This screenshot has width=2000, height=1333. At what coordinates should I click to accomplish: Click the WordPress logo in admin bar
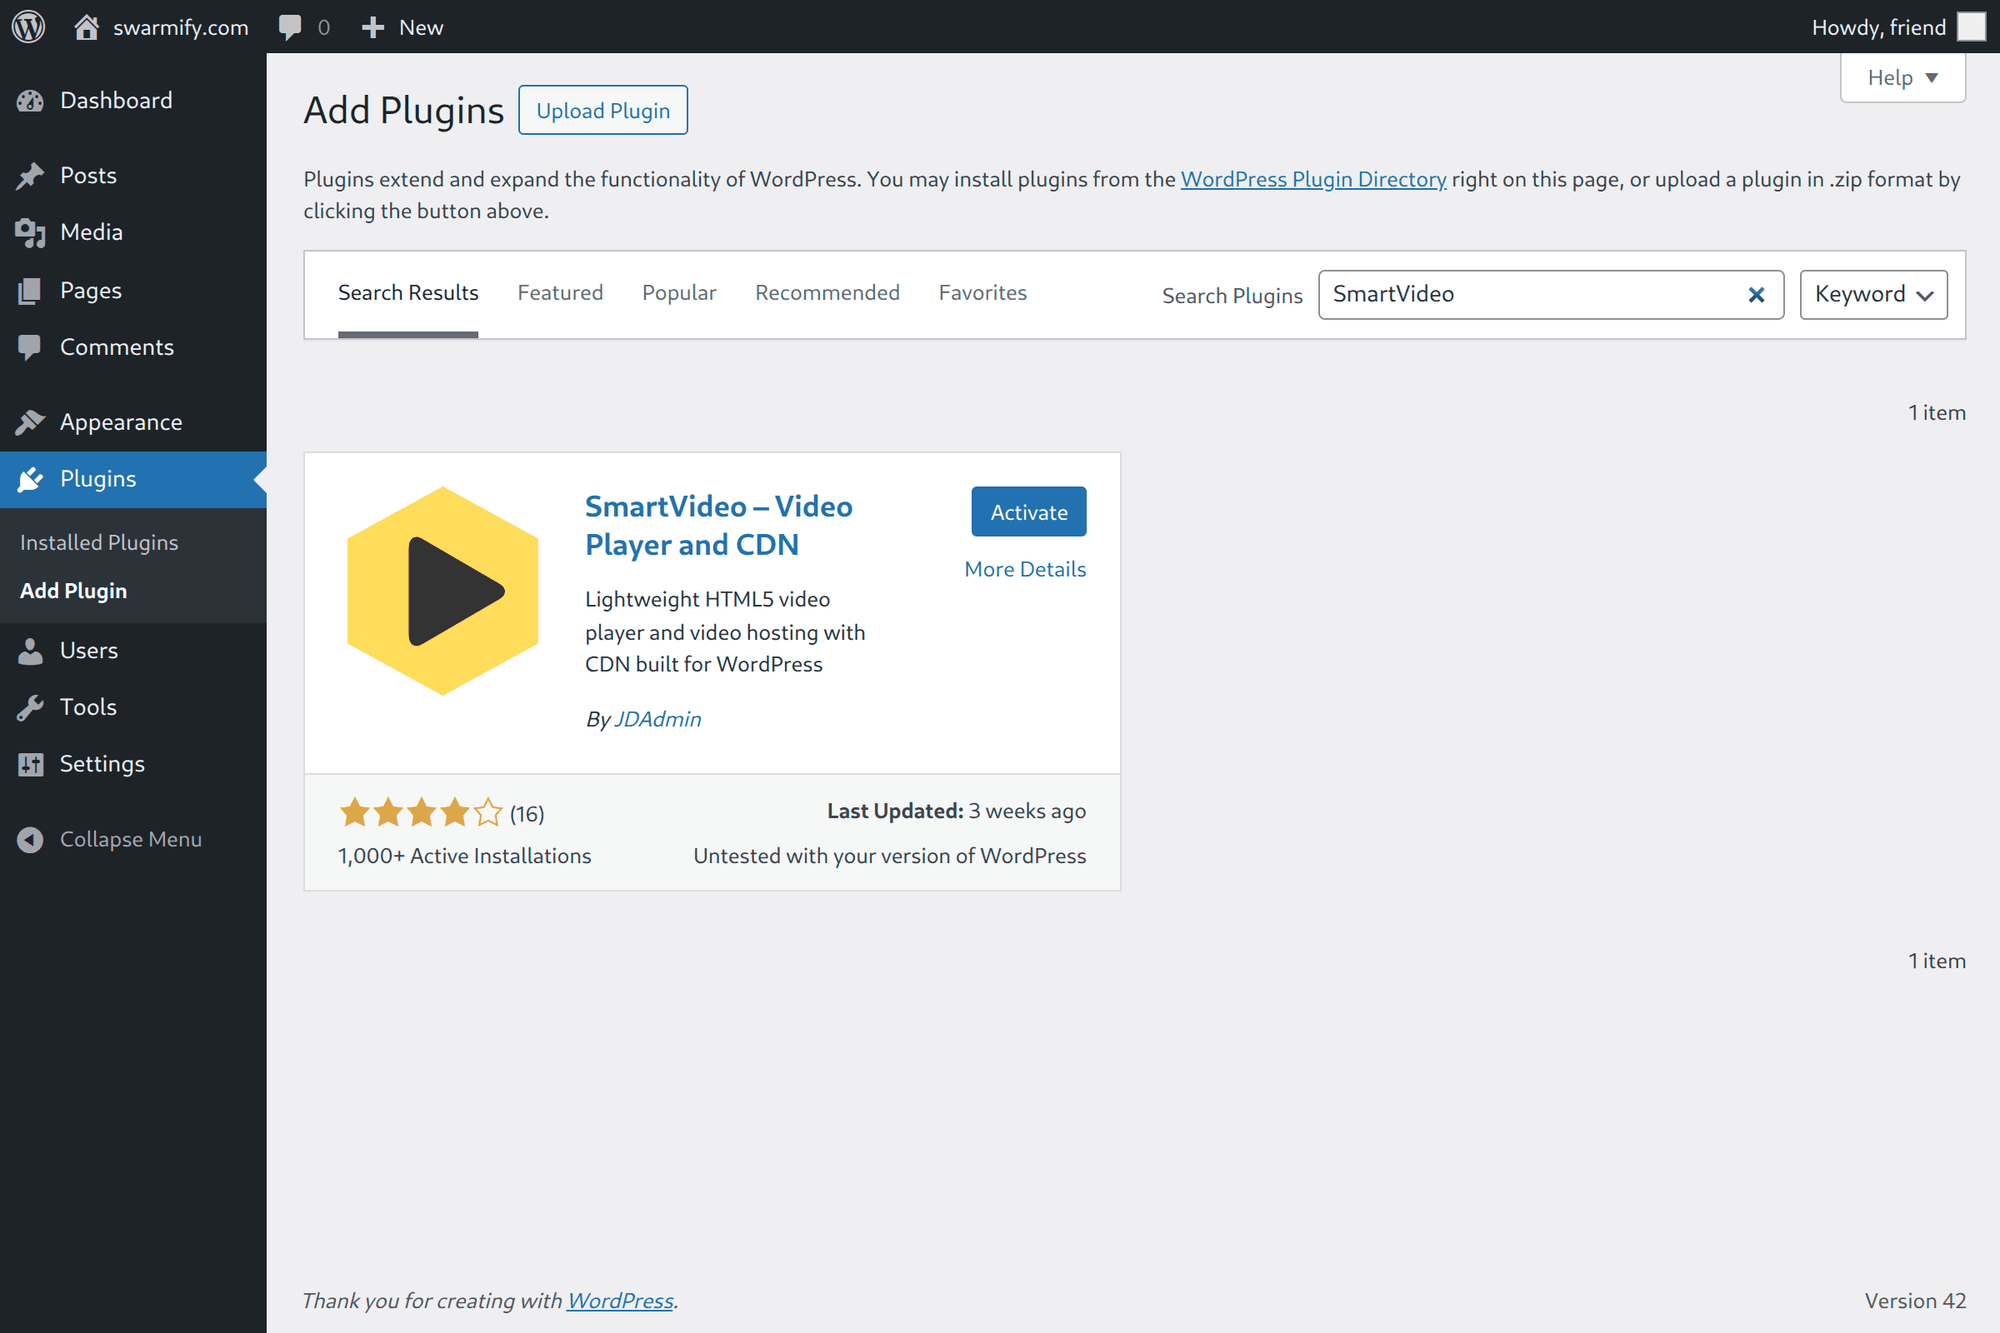pos(27,26)
